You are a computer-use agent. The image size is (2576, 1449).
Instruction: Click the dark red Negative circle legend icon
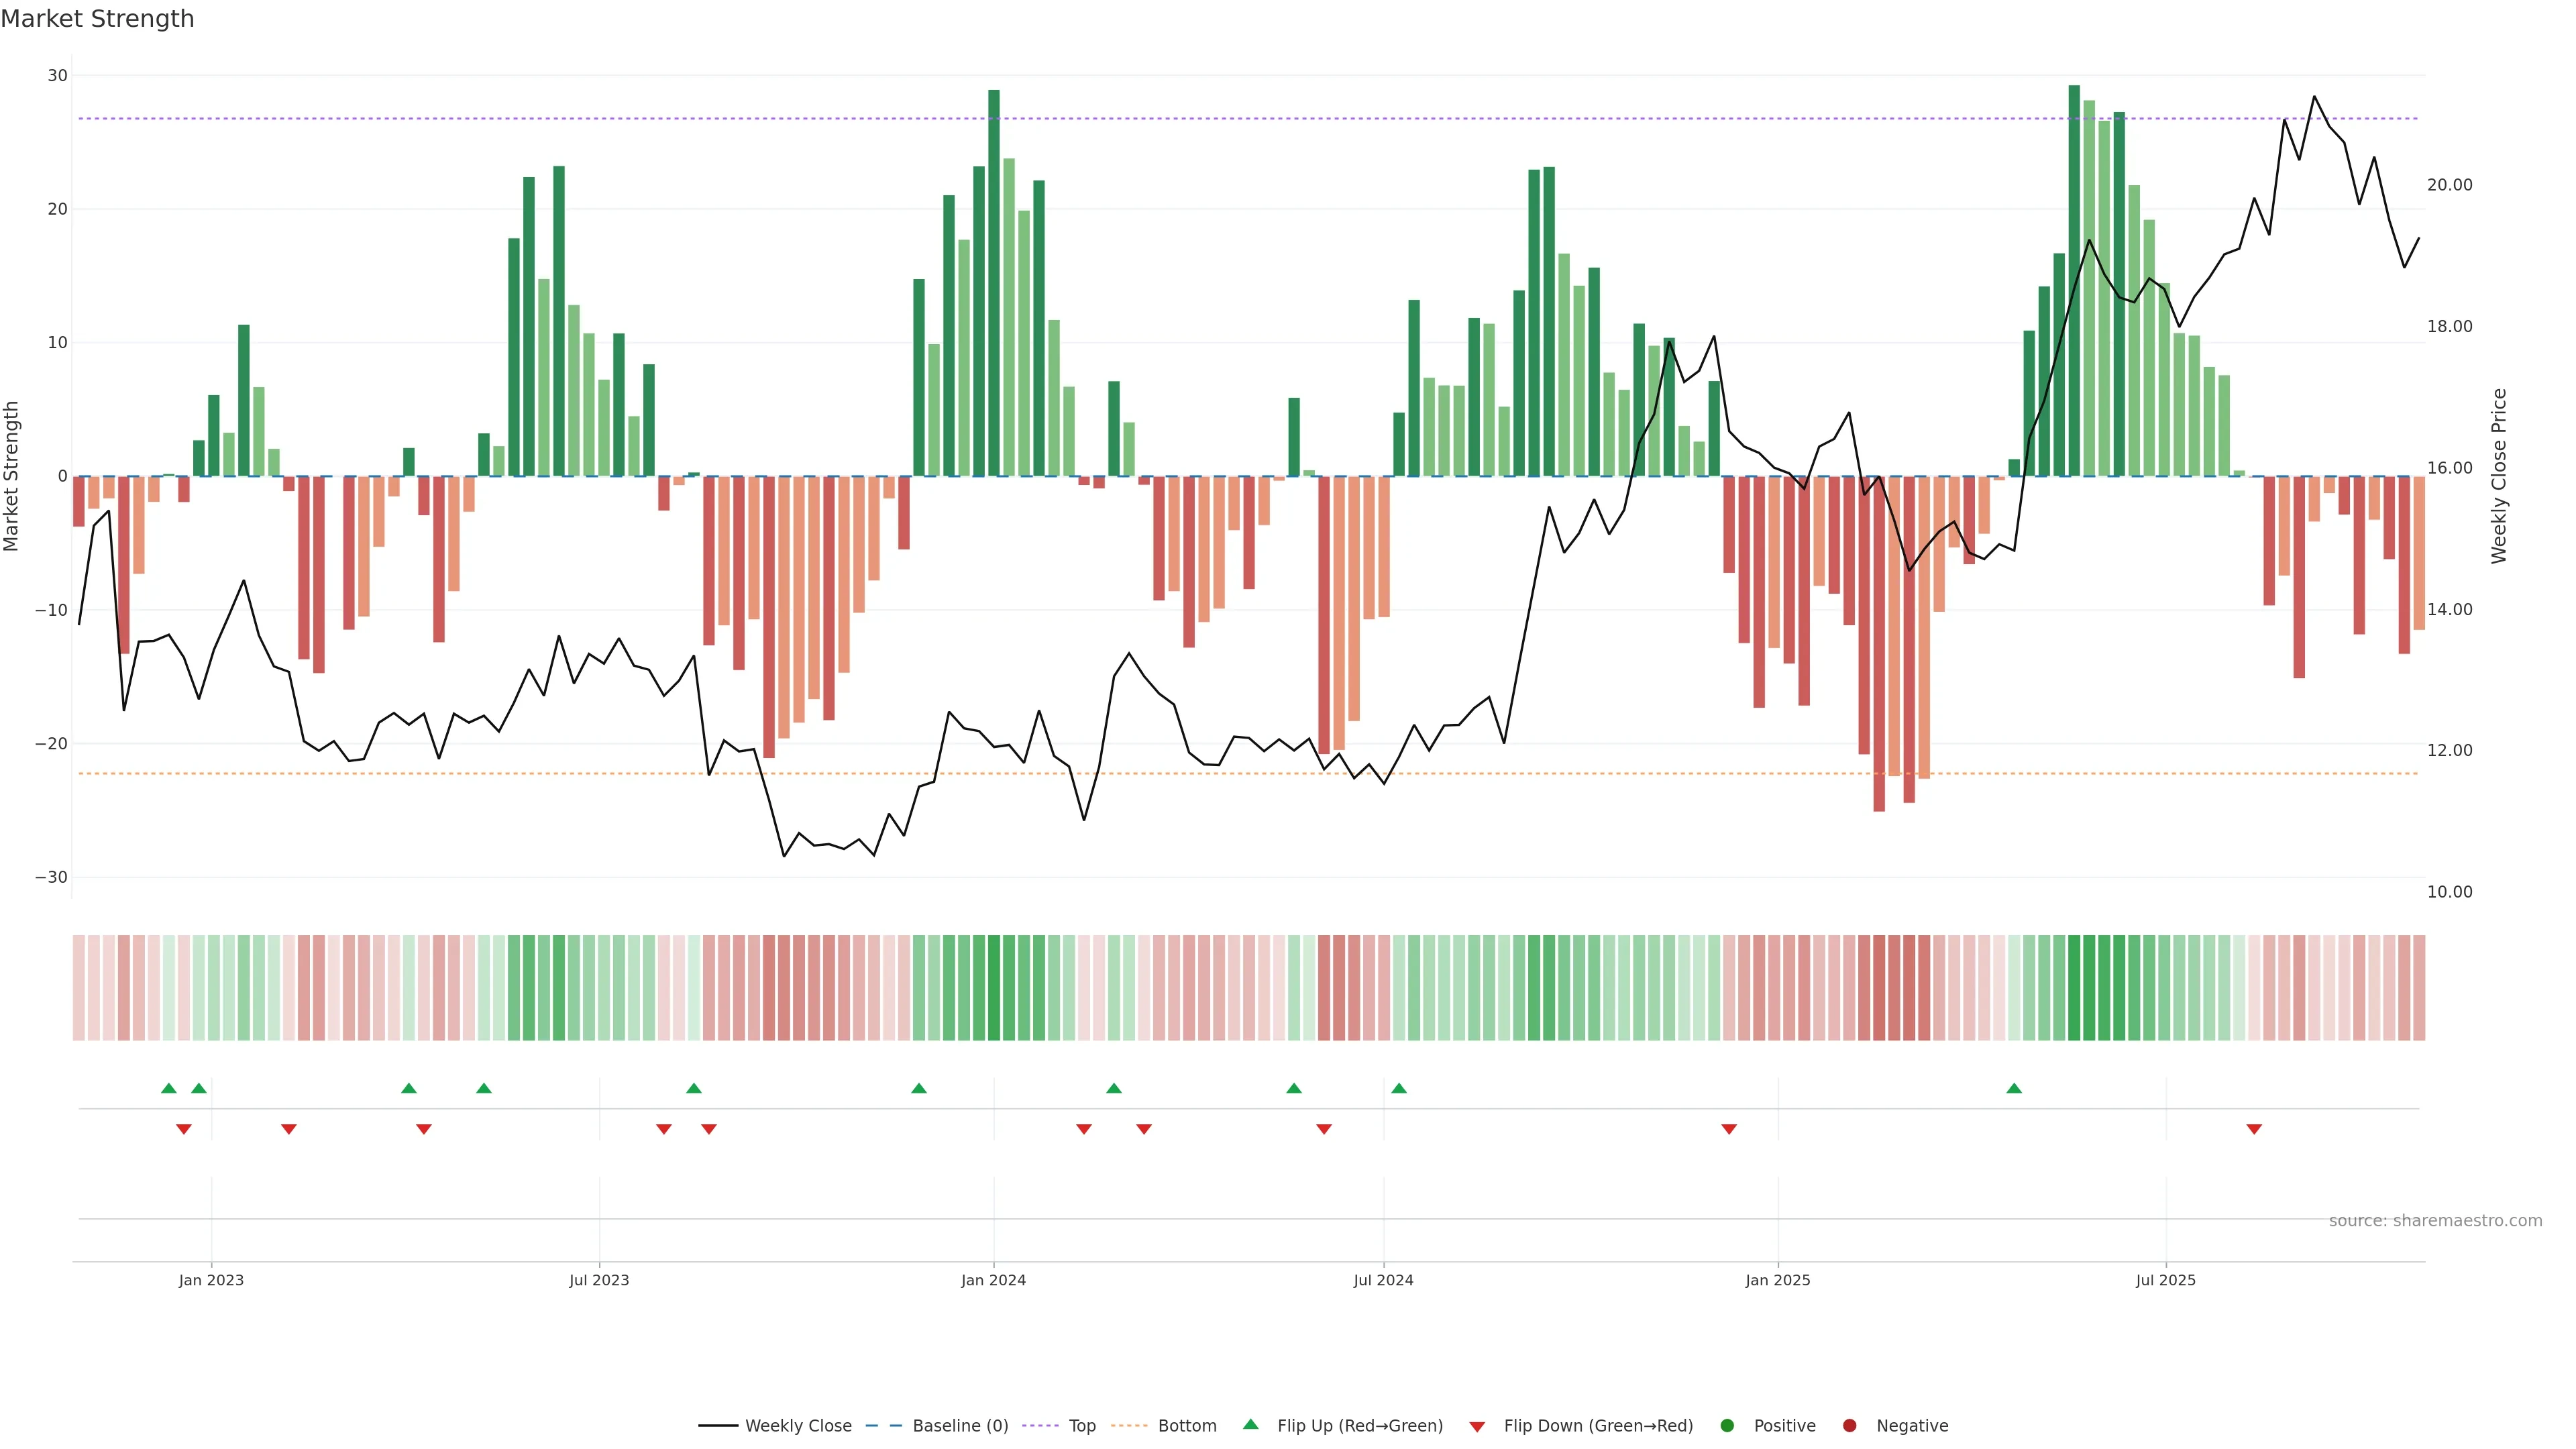[1849, 1425]
